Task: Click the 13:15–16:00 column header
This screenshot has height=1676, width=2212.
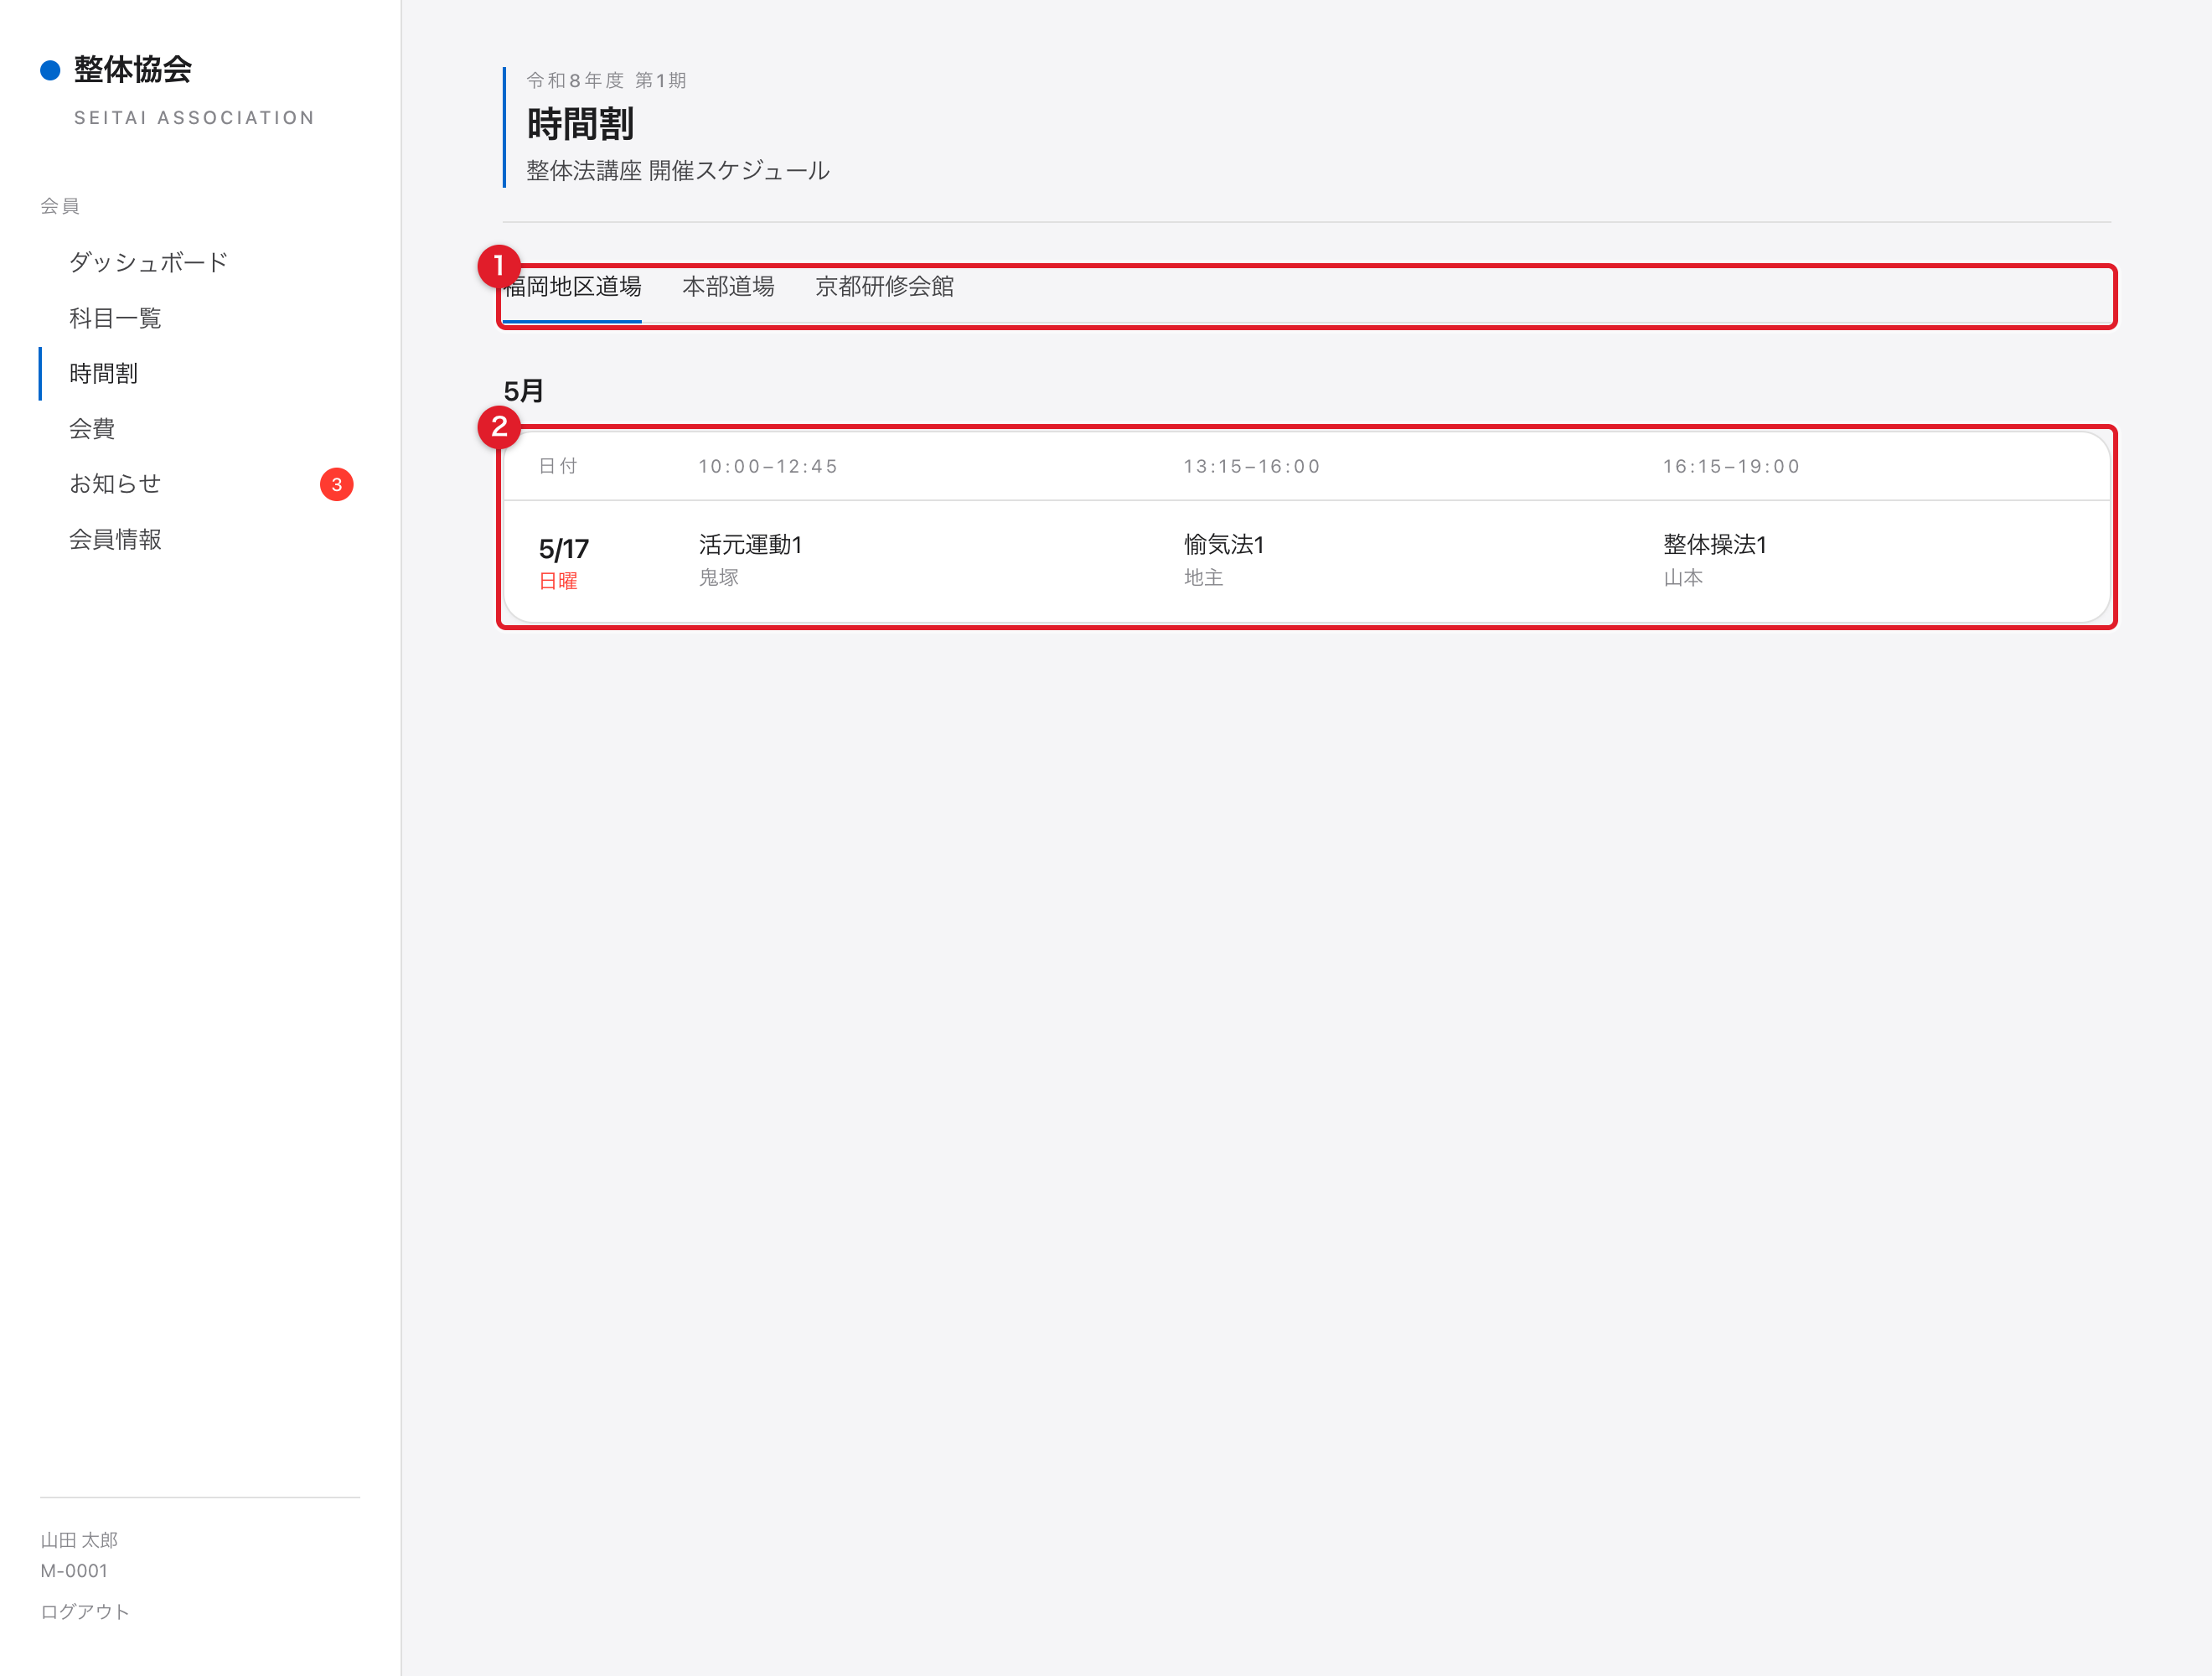Action: click(x=1251, y=466)
